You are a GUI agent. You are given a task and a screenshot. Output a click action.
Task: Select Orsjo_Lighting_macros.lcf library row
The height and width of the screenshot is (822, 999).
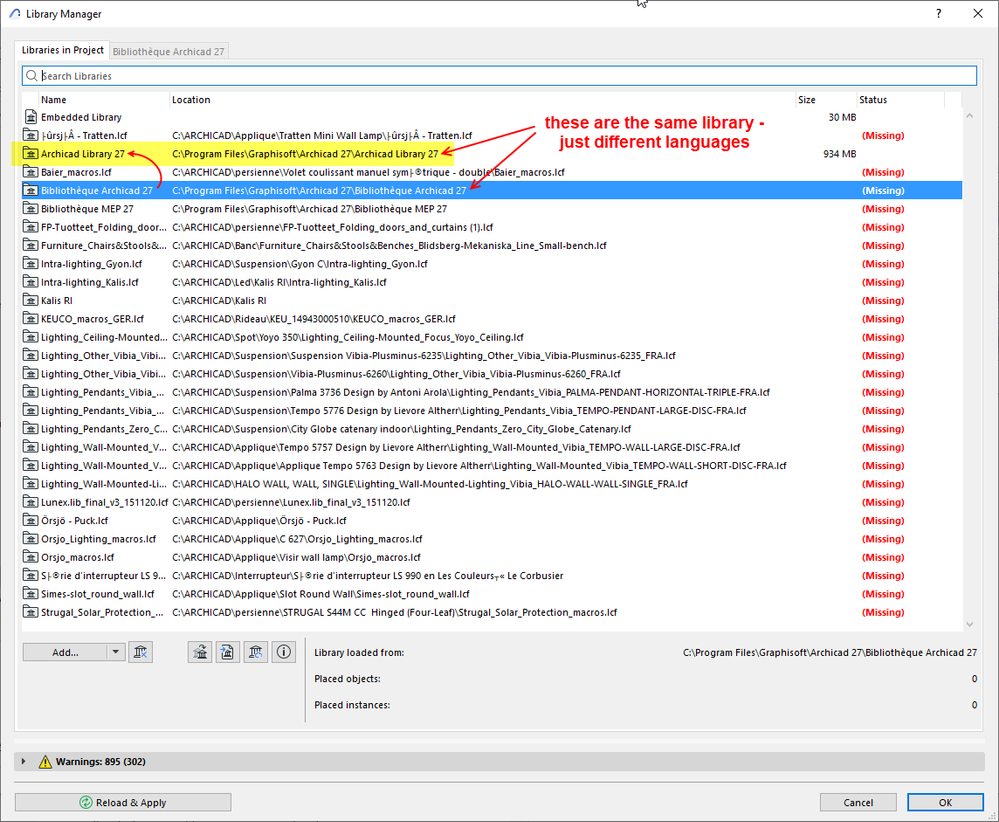point(492,539)
